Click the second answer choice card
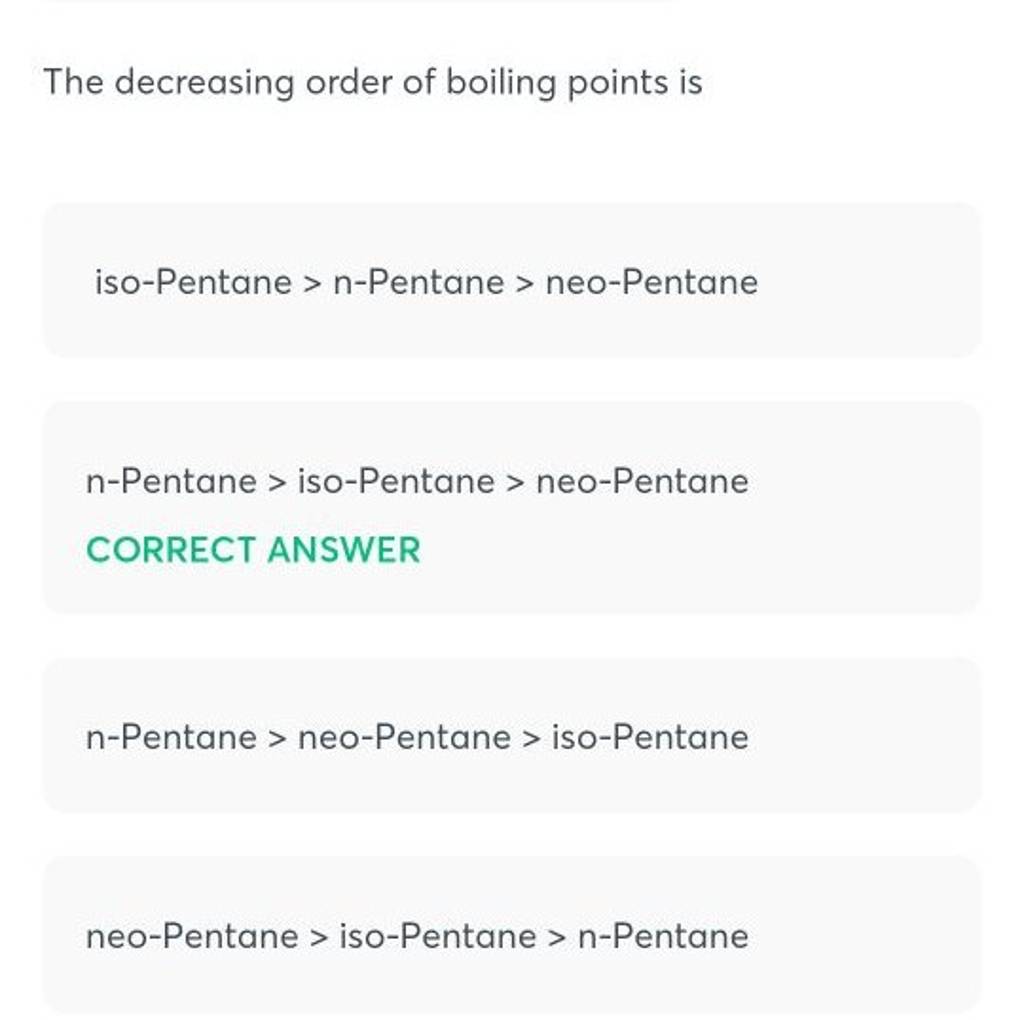The image size is (1024, 1020). coord(512,505)
